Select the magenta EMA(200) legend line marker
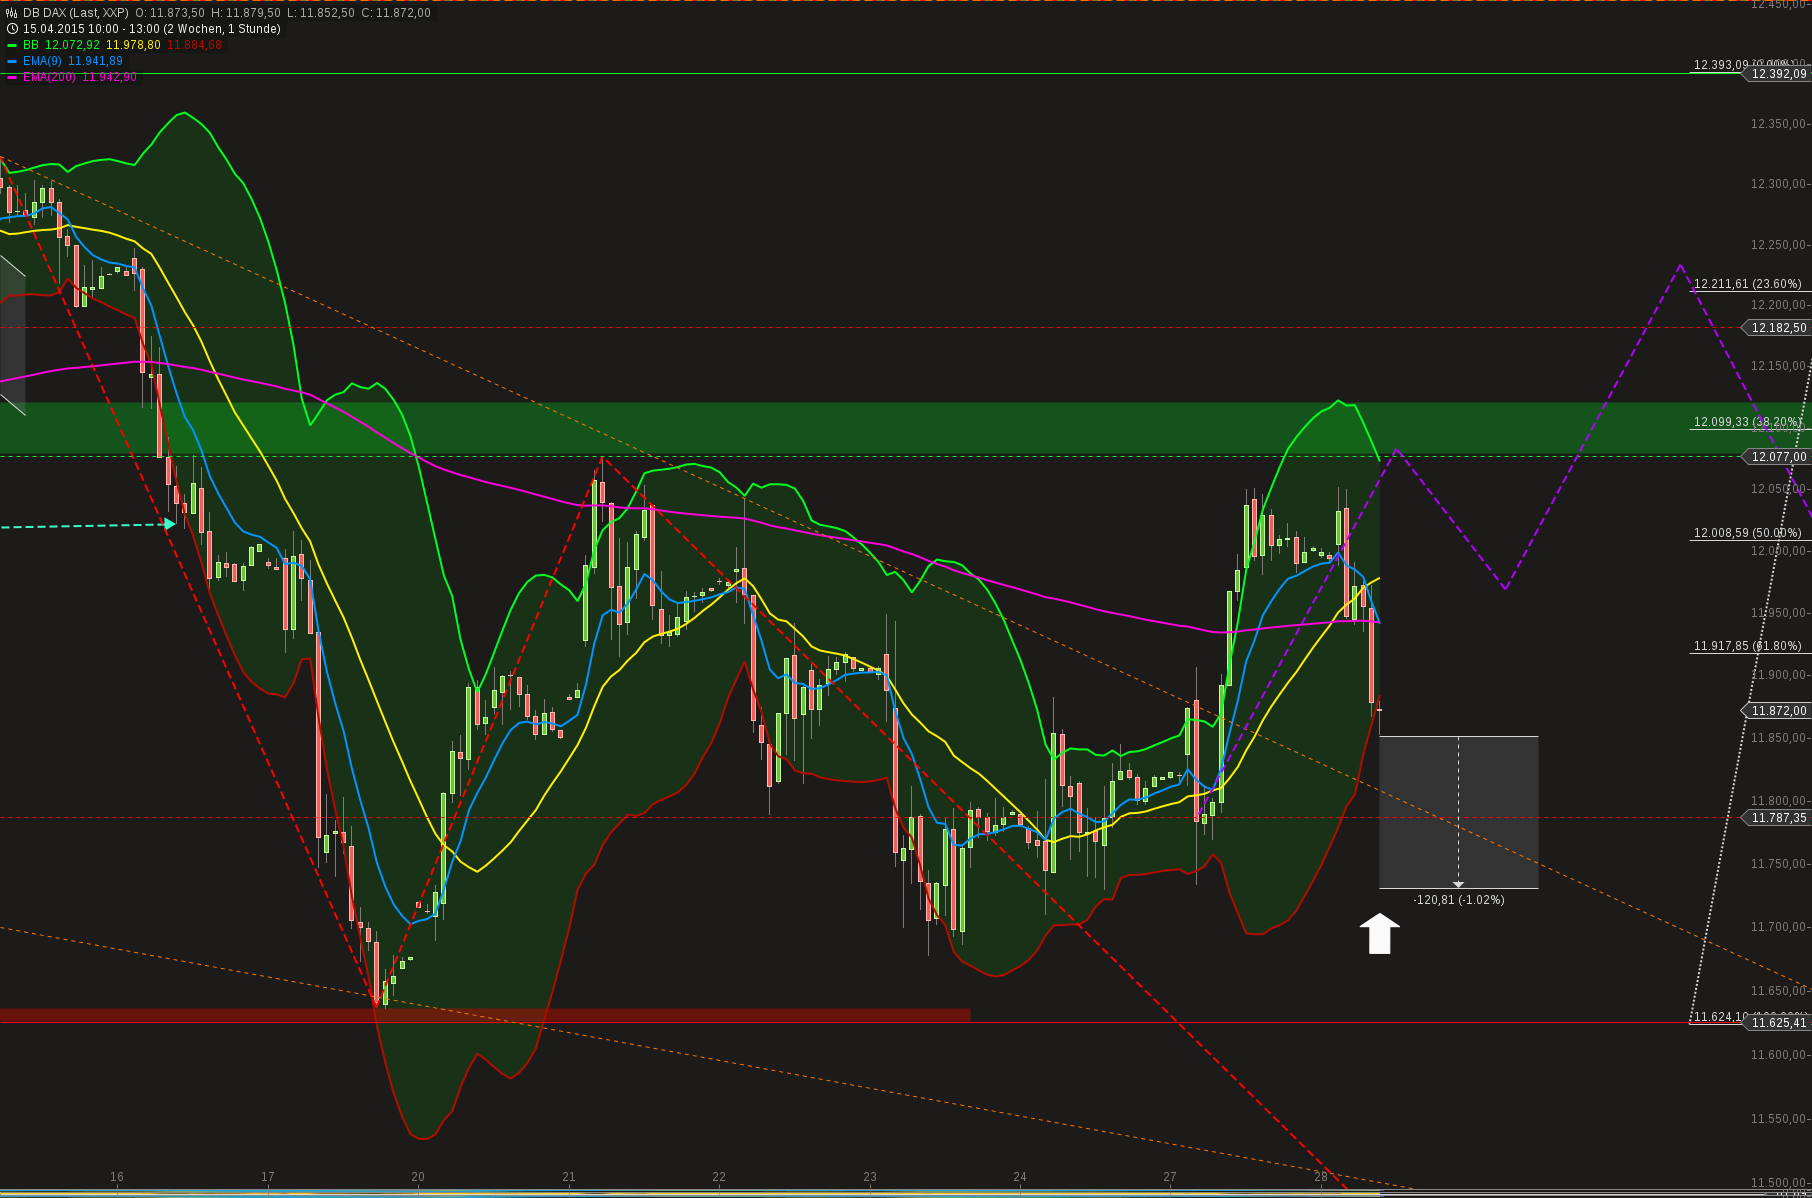 tap(10, 76)
